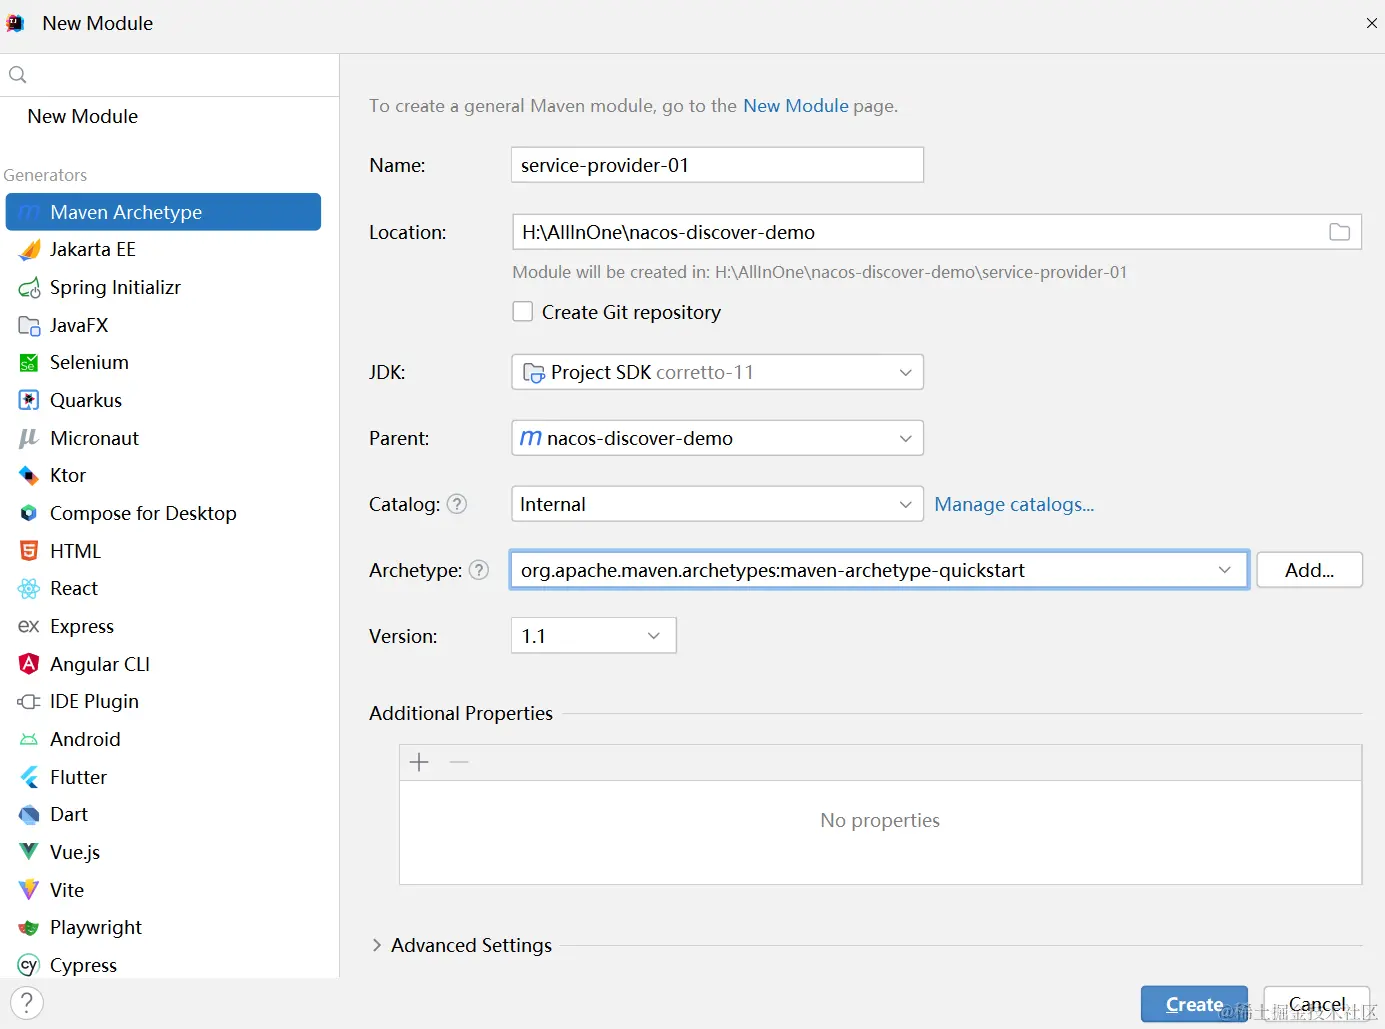This screenshot has width=1385, height=1029.
Task: Click the help icon next to Archetype
Action: pos(479,570)
